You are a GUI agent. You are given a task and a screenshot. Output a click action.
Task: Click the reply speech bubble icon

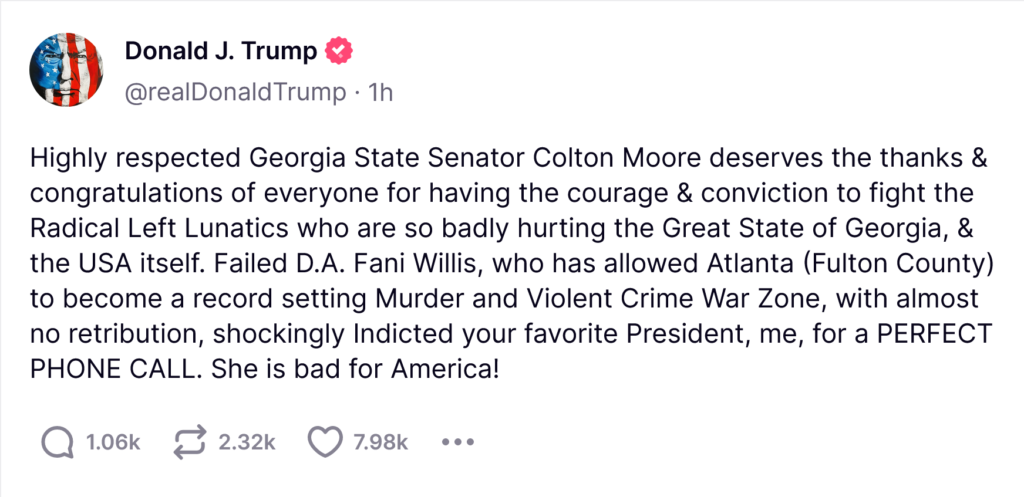[x=59, y=442]
